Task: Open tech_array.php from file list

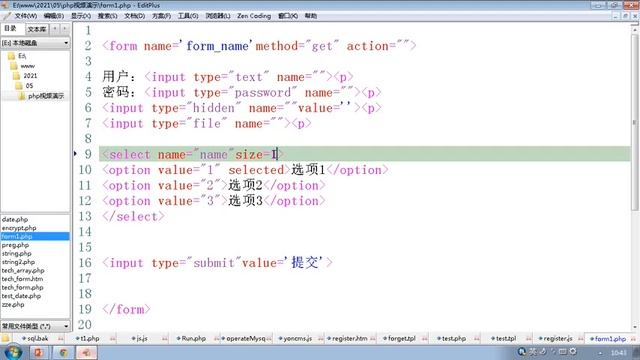Action: pyautogui.click(x=23, y=271)
